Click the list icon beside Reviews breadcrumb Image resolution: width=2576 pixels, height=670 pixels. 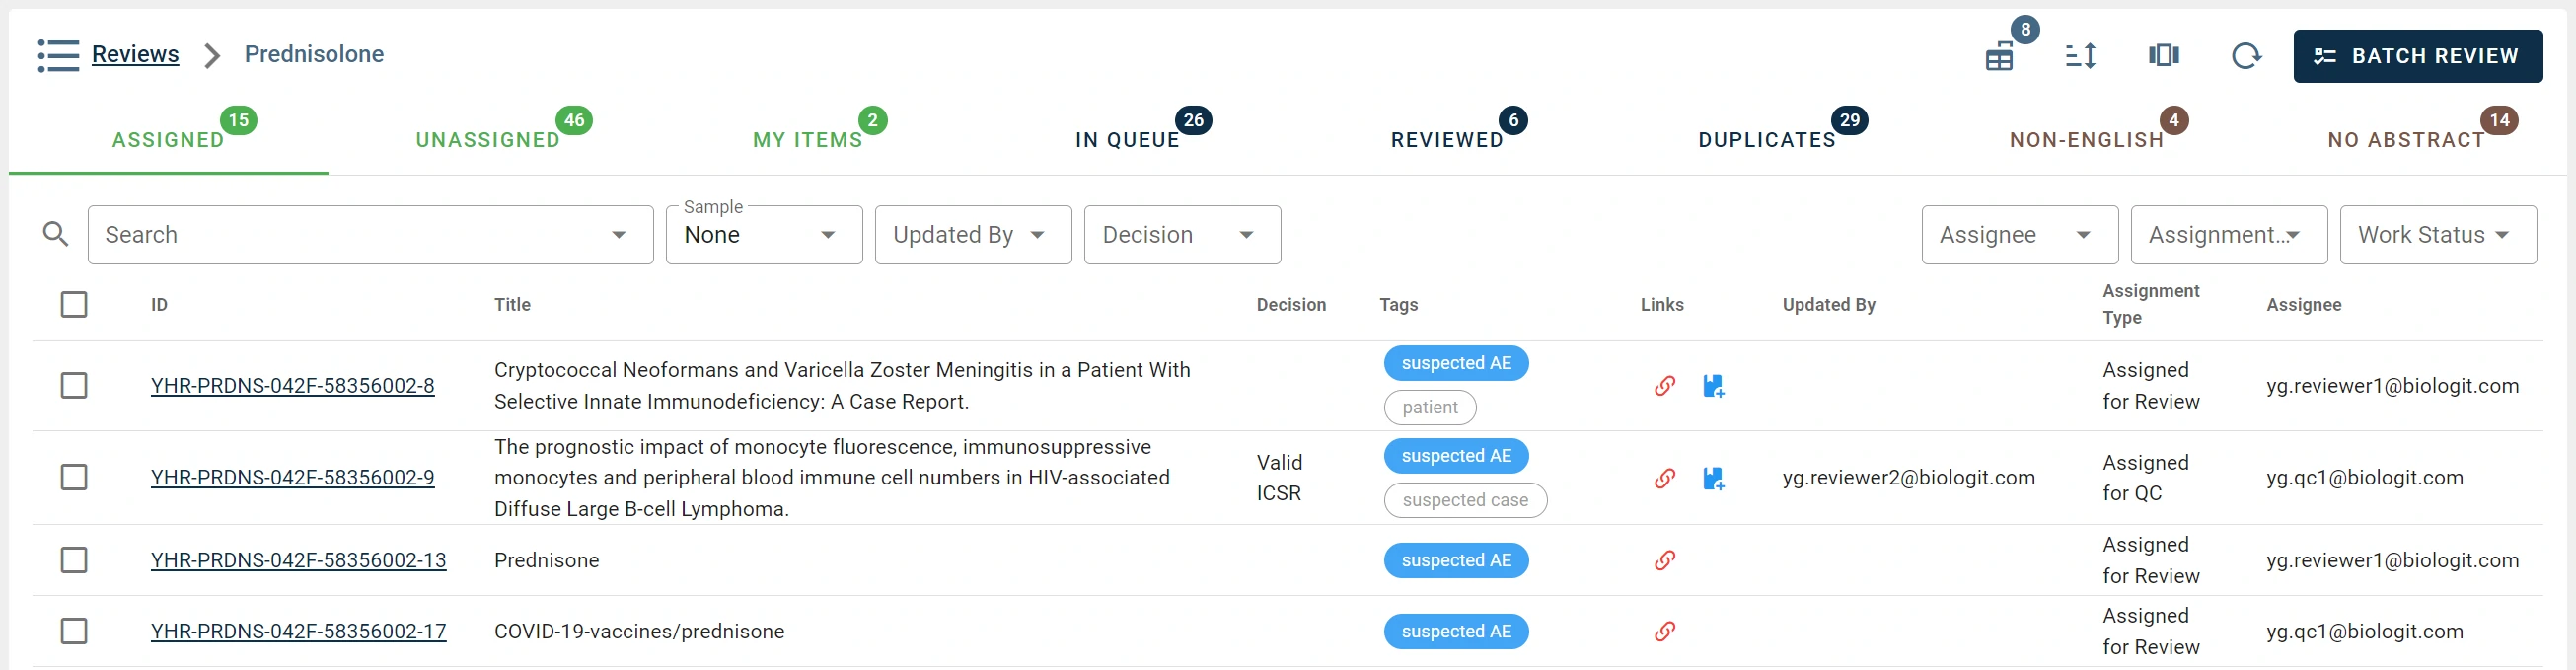click(x=58, y=55)
